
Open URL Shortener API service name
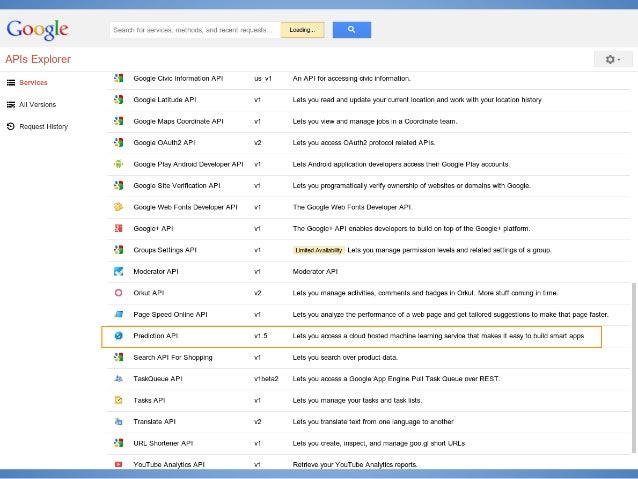pyautogui.click(x=163, y=443)
